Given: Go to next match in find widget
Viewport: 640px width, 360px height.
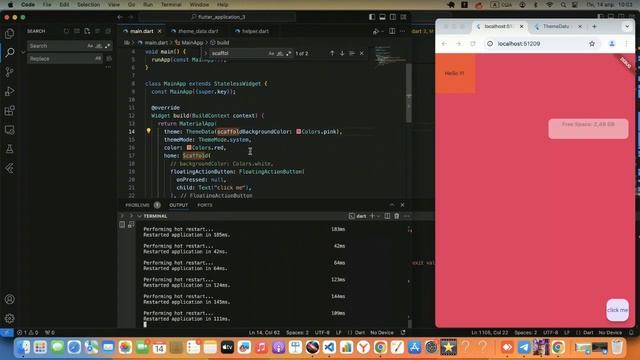Looking at the screenshot, I should pyautogui.click(x=342, y=53).
